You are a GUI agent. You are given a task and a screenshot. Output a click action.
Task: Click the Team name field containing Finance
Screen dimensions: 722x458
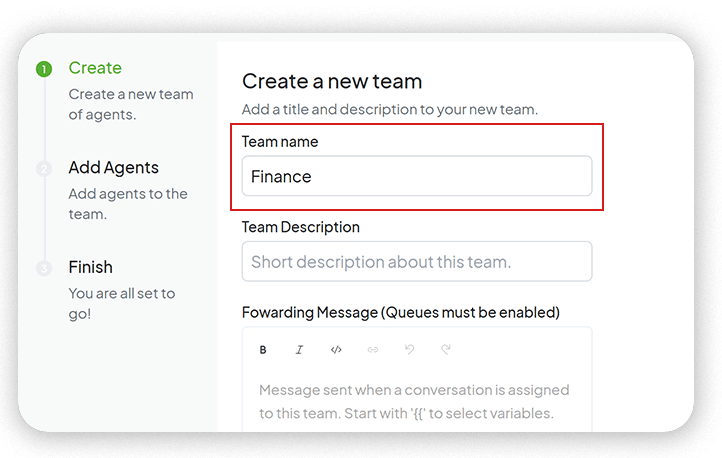[417, 176]
